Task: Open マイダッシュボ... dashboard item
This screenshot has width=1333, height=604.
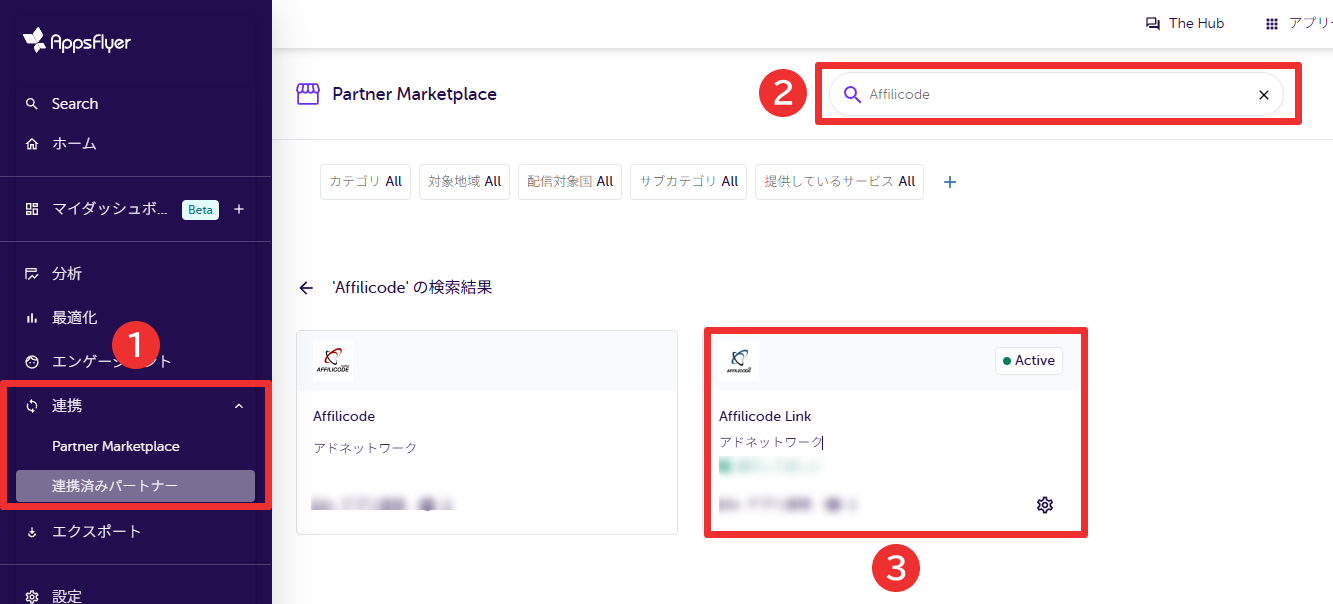Action: [x=110, y=210]
